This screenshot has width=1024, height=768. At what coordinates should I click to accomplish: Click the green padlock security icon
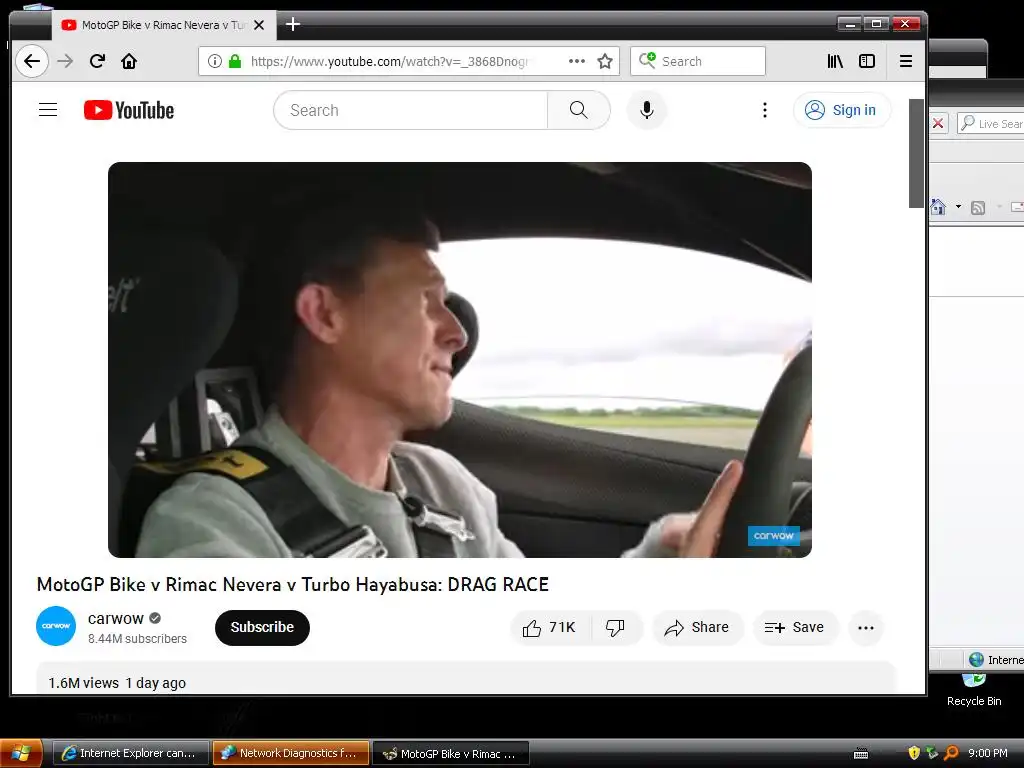pos(234,61)
